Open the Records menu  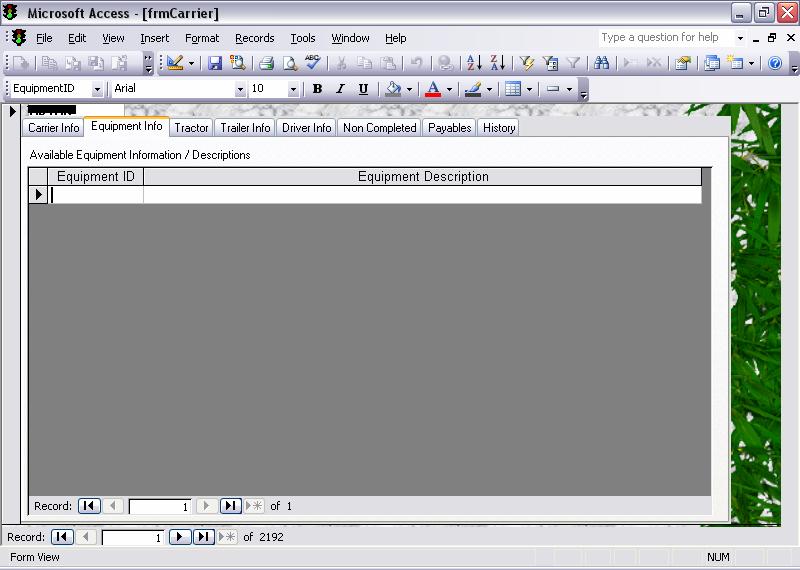pyautogui.click(x=254, y=38)
